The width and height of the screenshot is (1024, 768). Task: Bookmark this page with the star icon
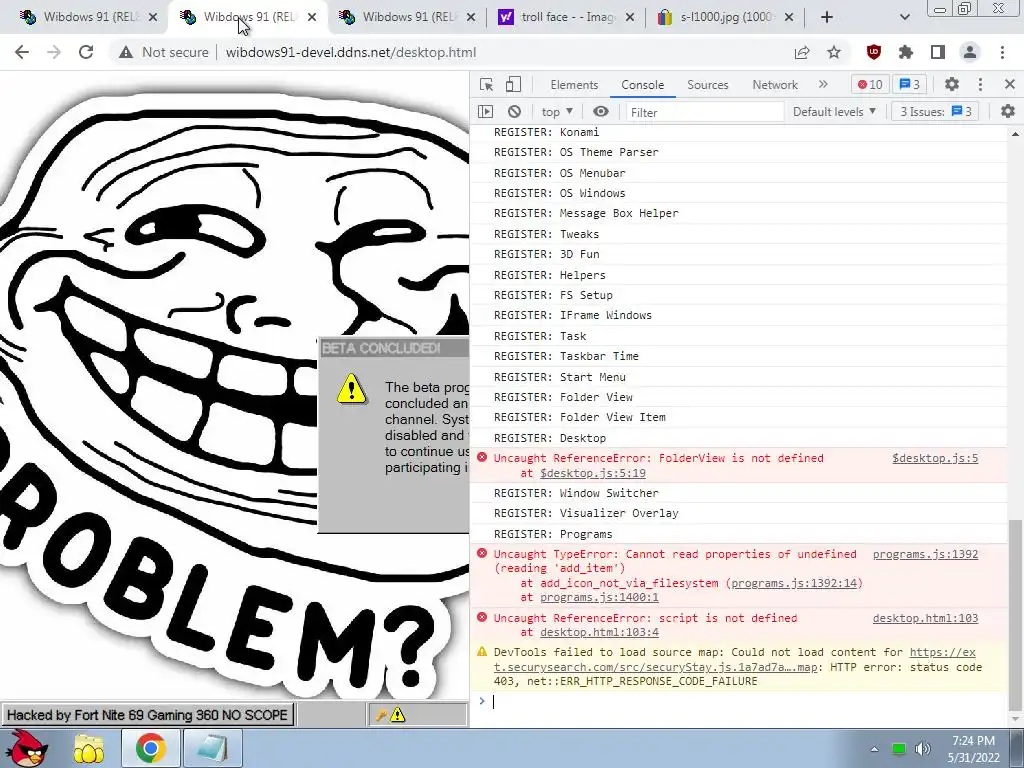[834, 52]
